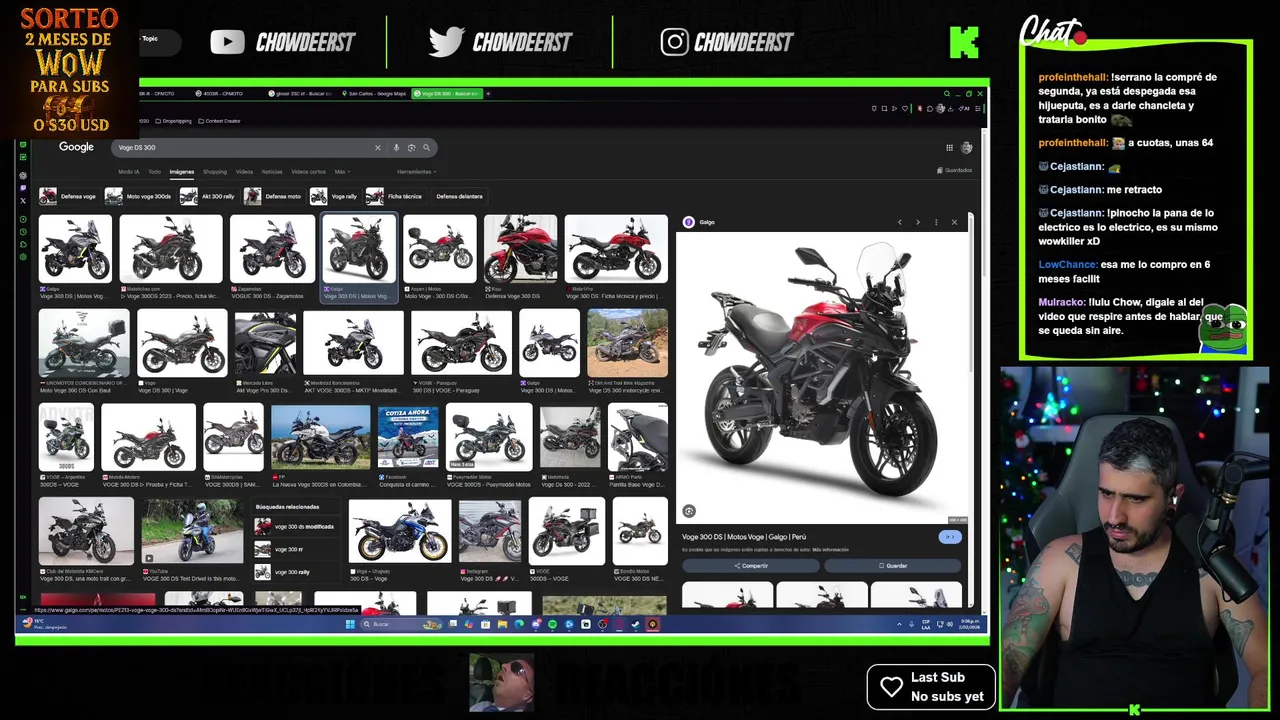Click into the Voge DS 300 search field
Viewport: 1280px width, 720px height.
click(x=245, y=147)
